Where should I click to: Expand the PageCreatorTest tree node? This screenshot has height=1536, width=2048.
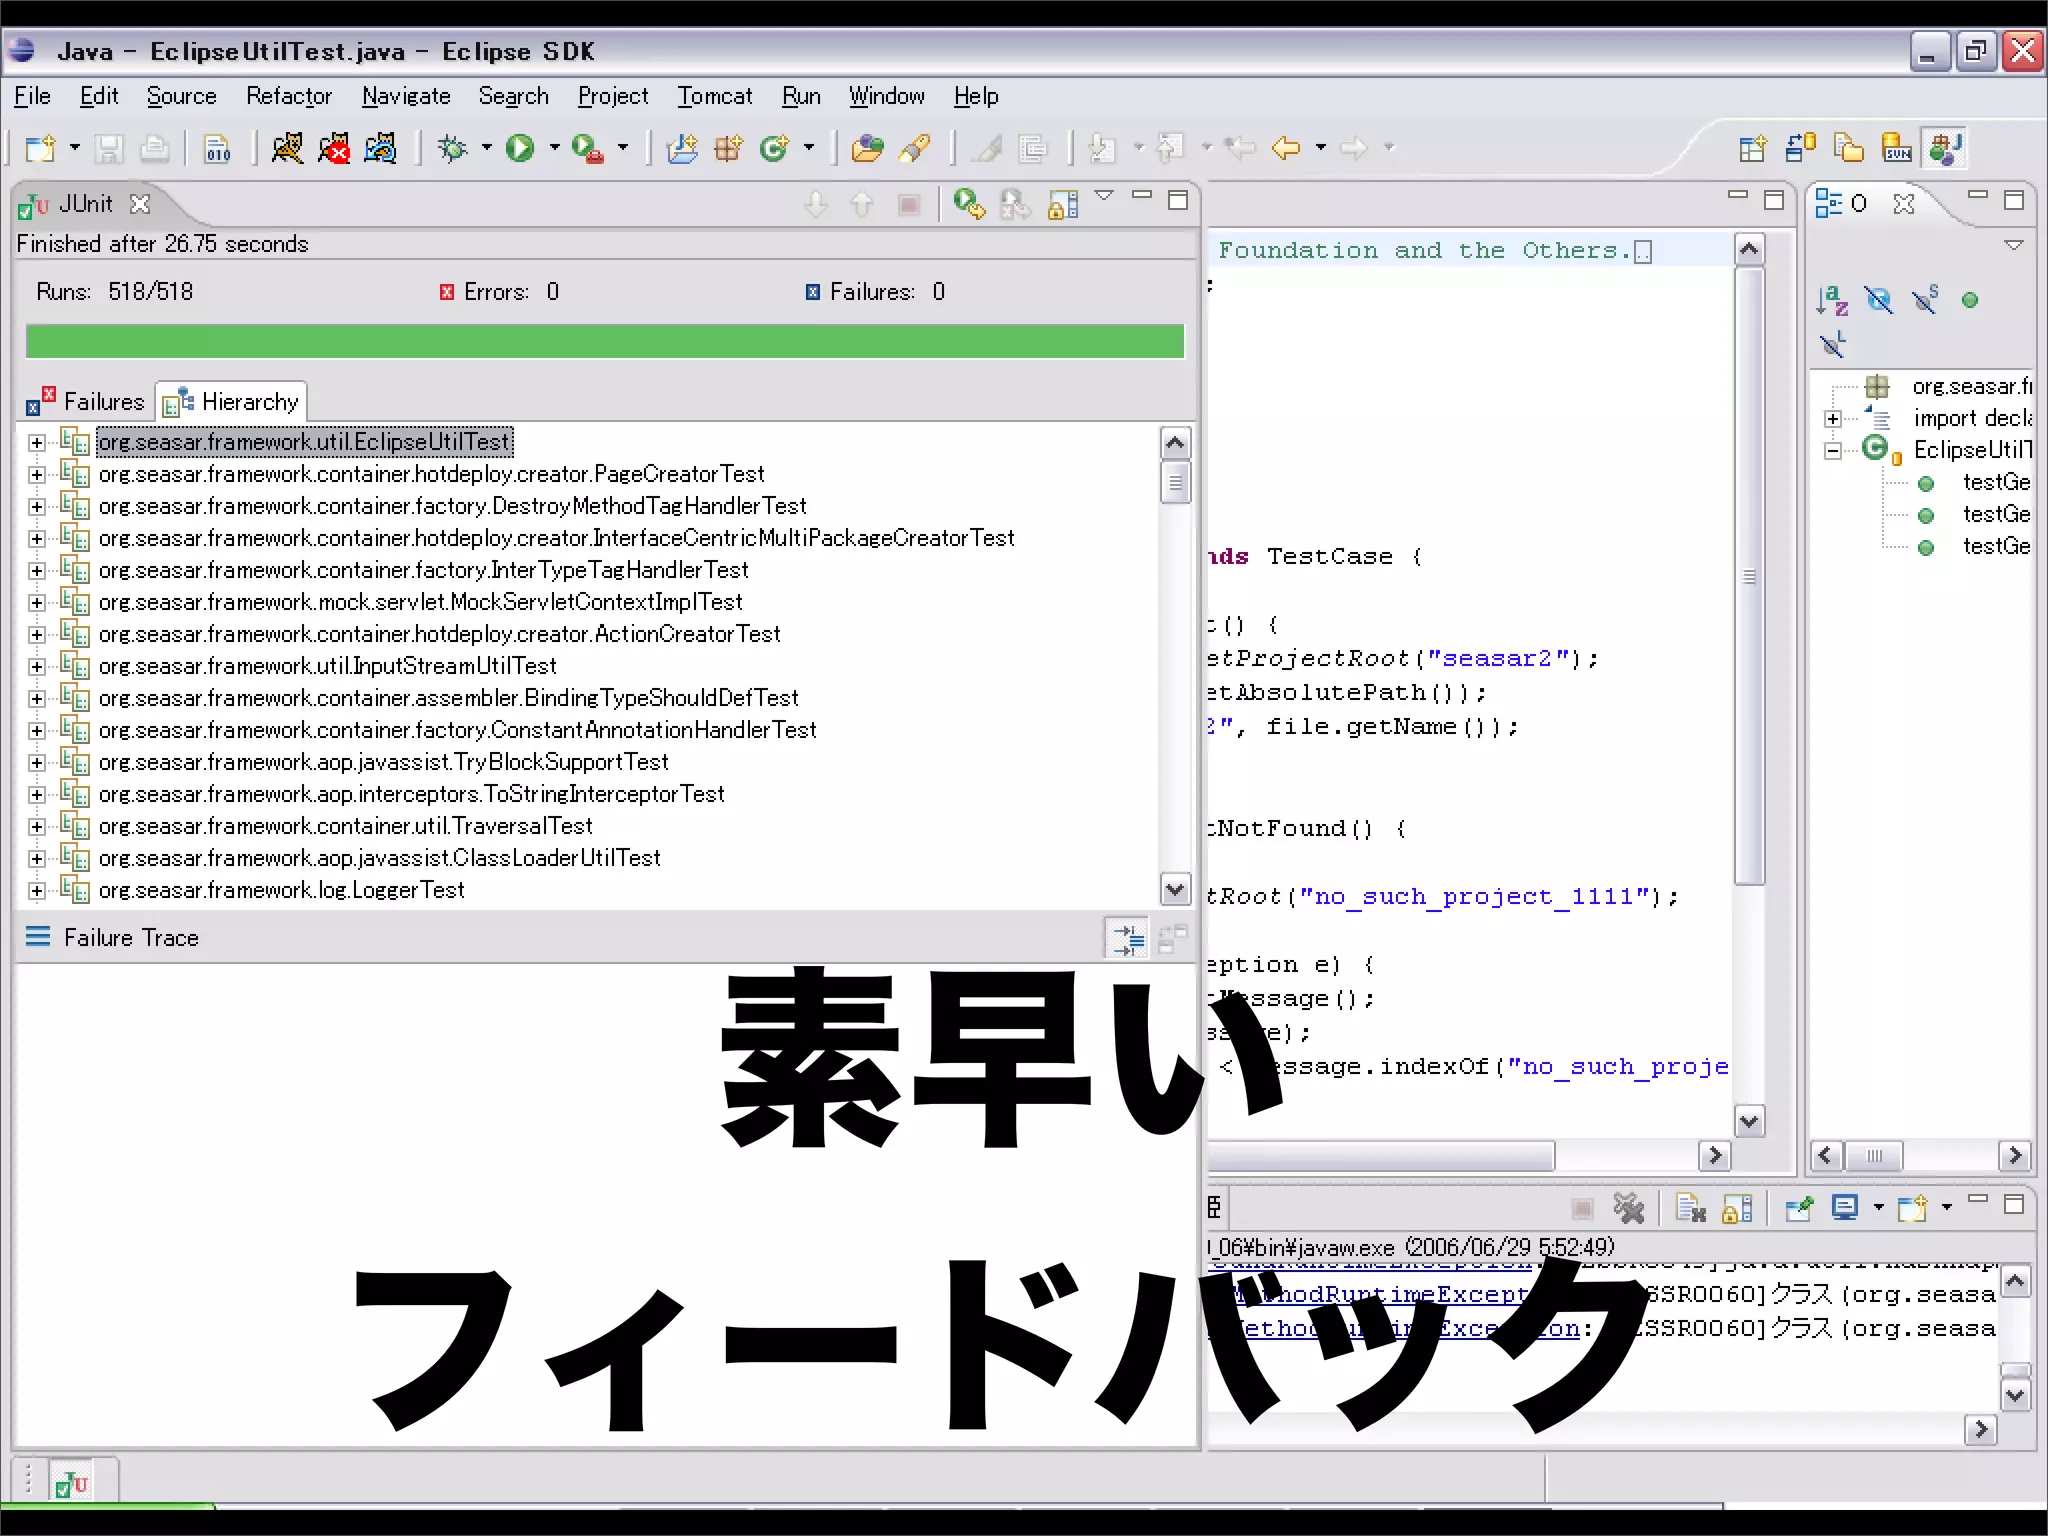pyautogui.click(x=37, y=474)
